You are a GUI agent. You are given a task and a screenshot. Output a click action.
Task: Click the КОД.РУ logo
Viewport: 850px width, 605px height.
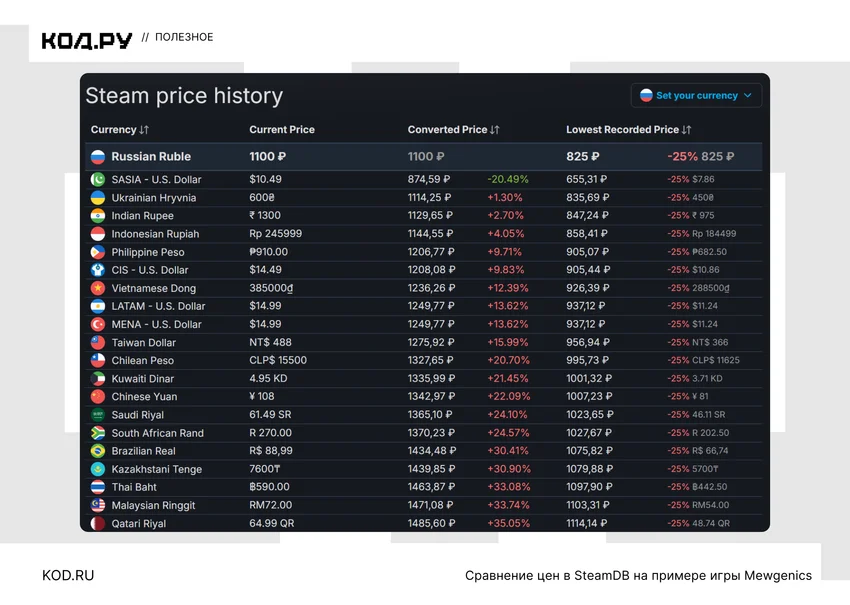(x=87, y=40)
